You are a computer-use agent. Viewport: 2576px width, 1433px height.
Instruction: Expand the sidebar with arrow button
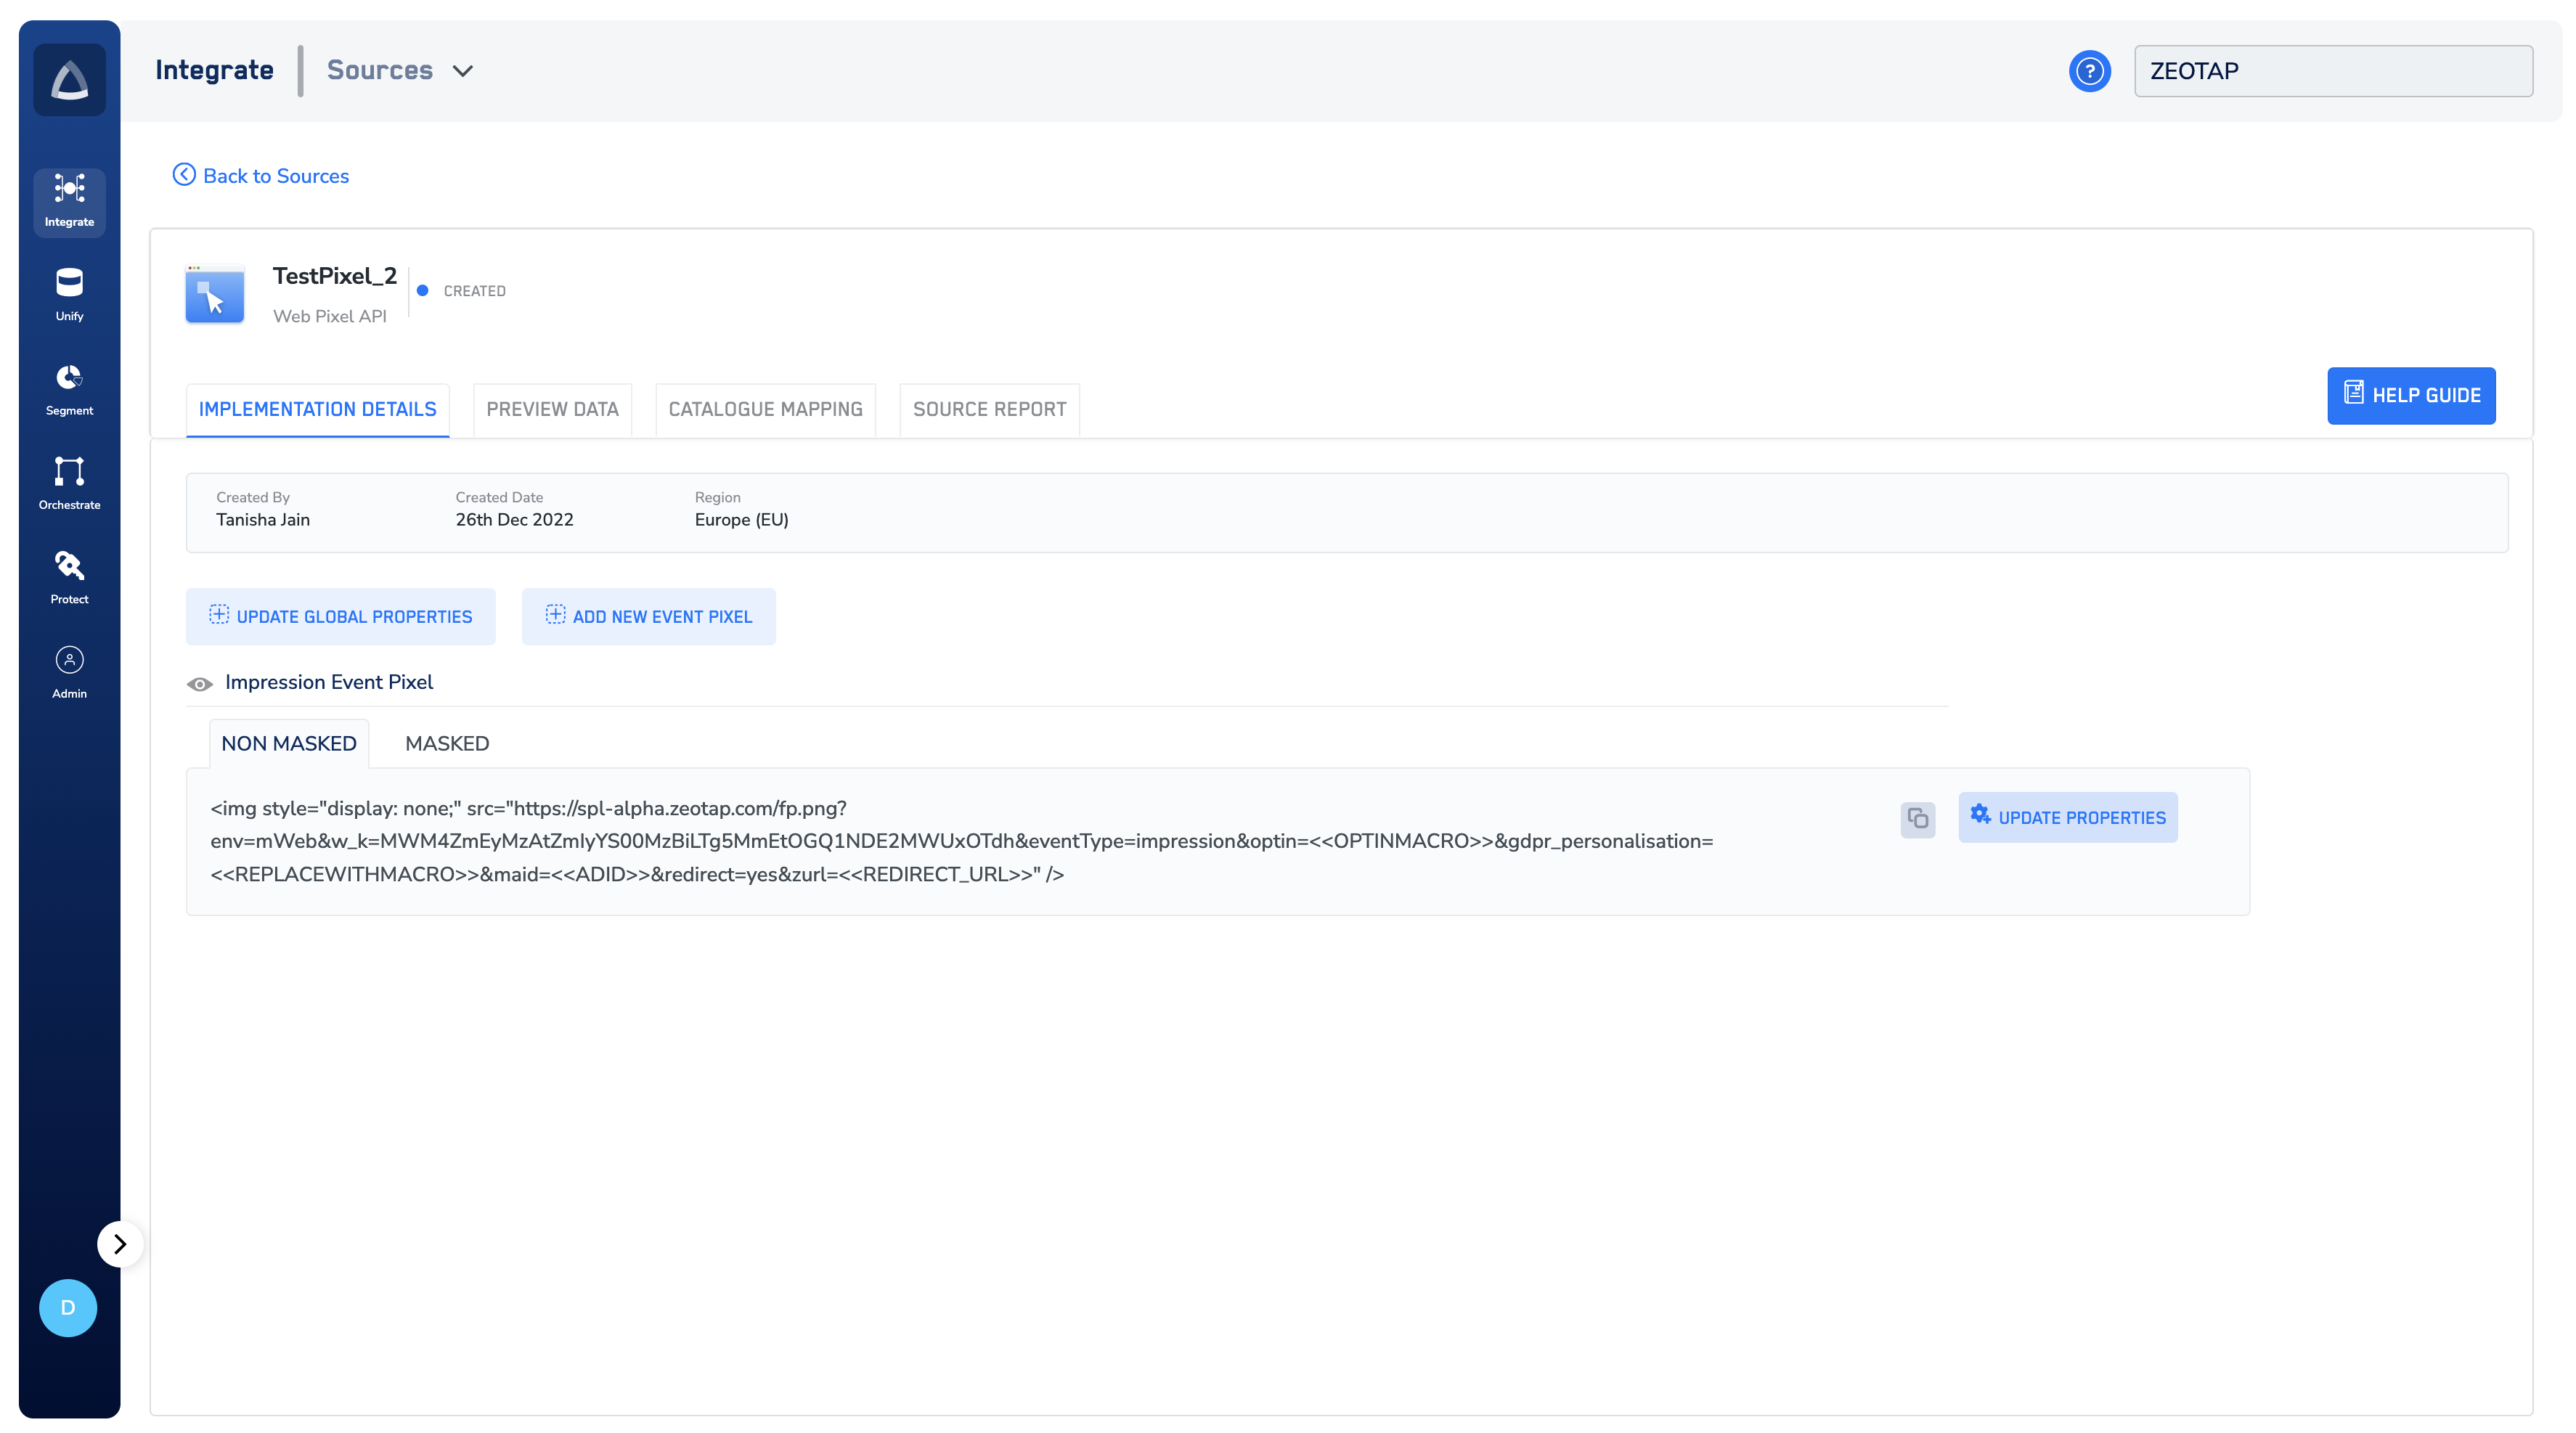pos(120,1243)
